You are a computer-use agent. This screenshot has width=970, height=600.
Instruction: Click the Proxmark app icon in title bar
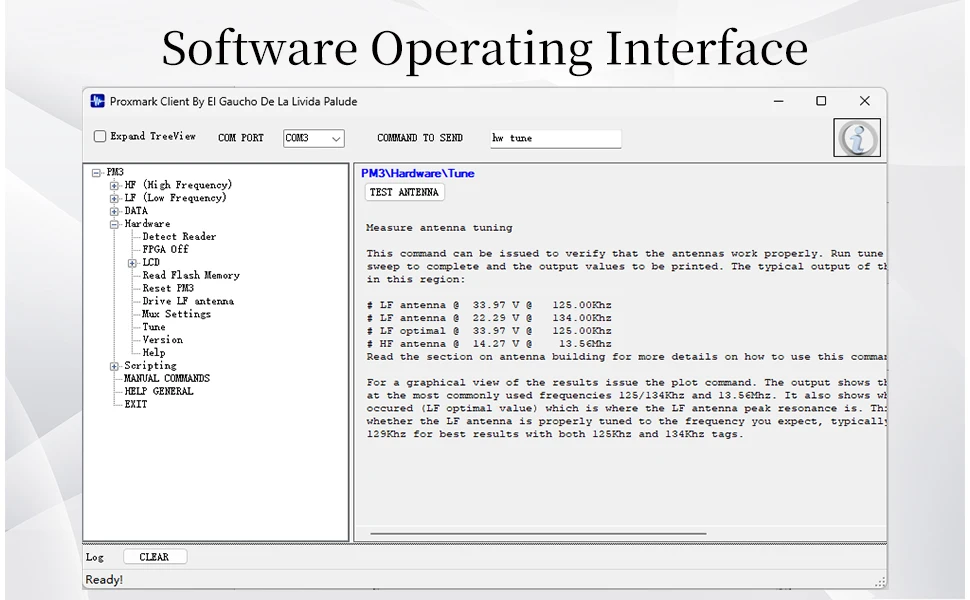(97, 101)
